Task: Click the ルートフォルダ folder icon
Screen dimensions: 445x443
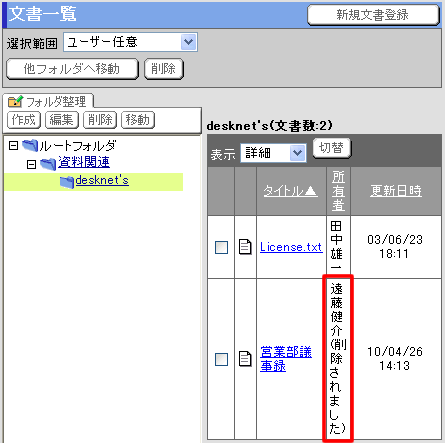Action: 30,146
